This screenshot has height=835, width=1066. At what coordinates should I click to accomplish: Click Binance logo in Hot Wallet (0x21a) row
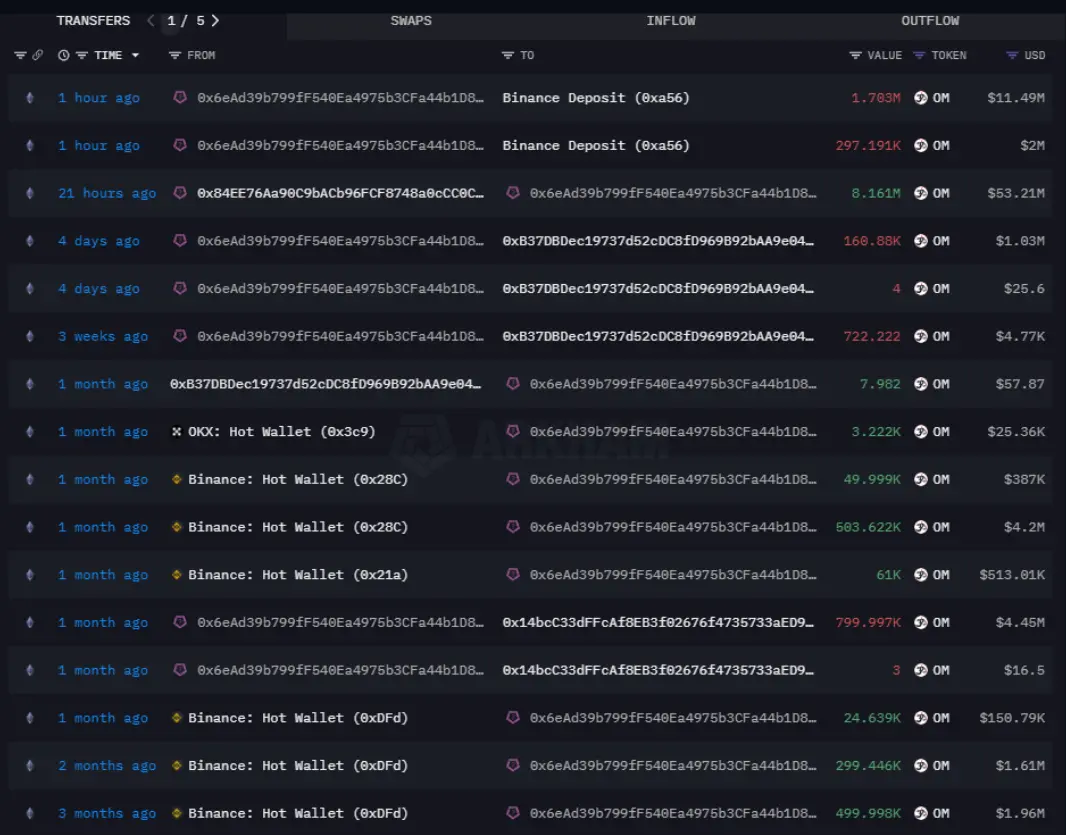(177, 574)
